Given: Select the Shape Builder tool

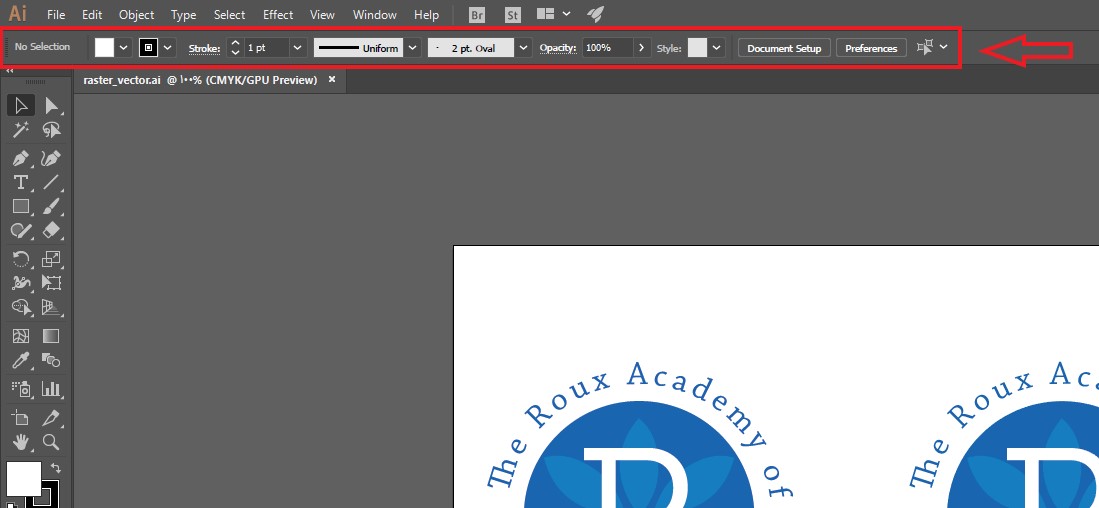Looking at the screenshot, I should tap(21, 307).
